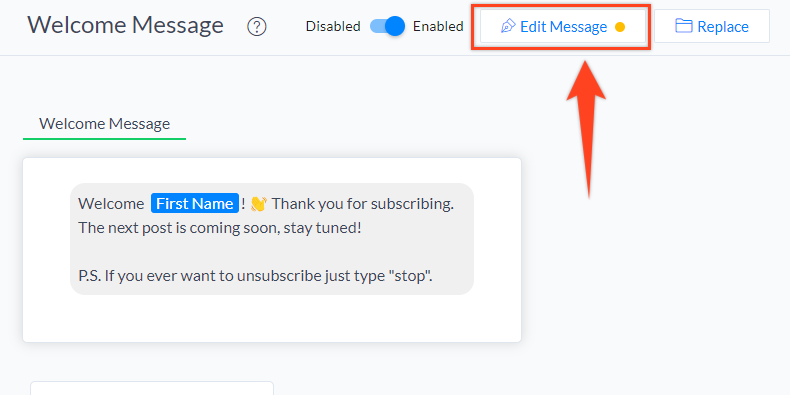This screenshot has height=395, width=790.
Task: Click the folder icon in Replace button
Action: [x=684, y=26]
